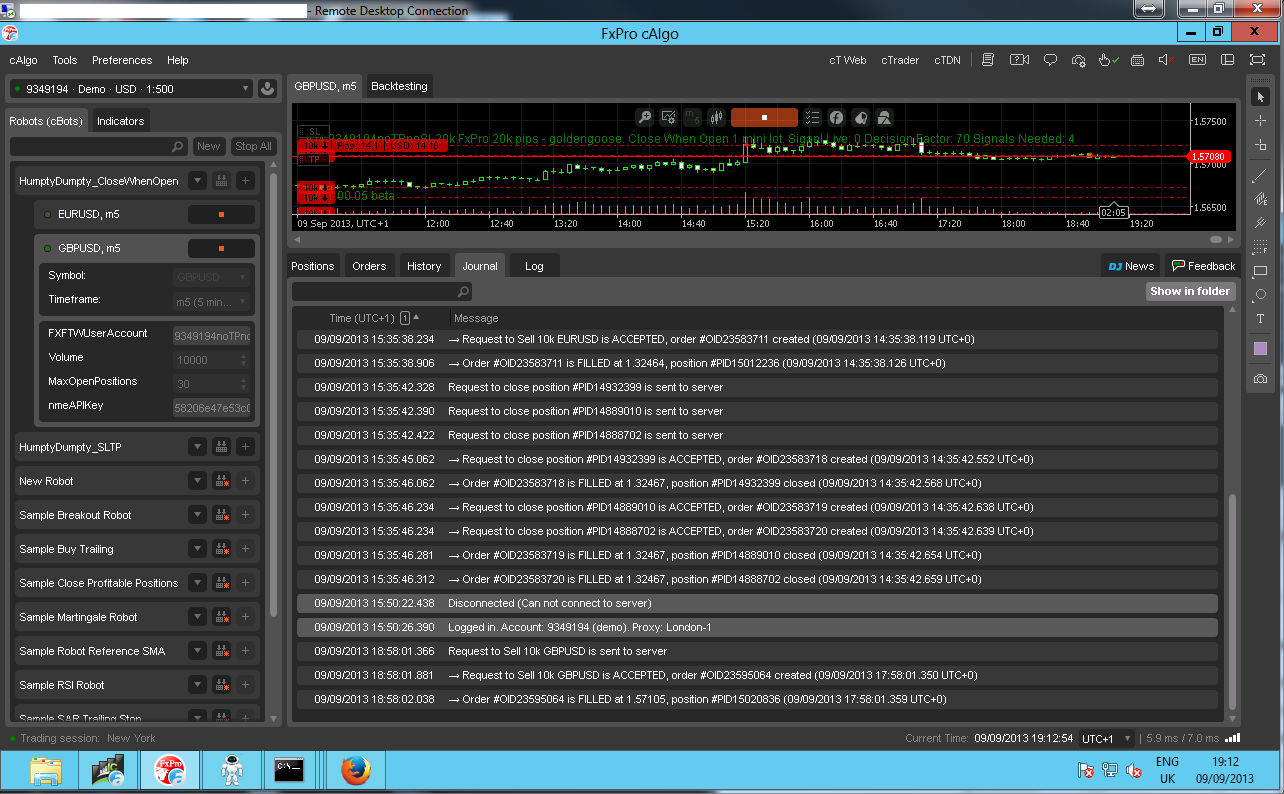Click the chart horizontal scroll slider handle
1284x794 pixels.
click(1216, 240)
